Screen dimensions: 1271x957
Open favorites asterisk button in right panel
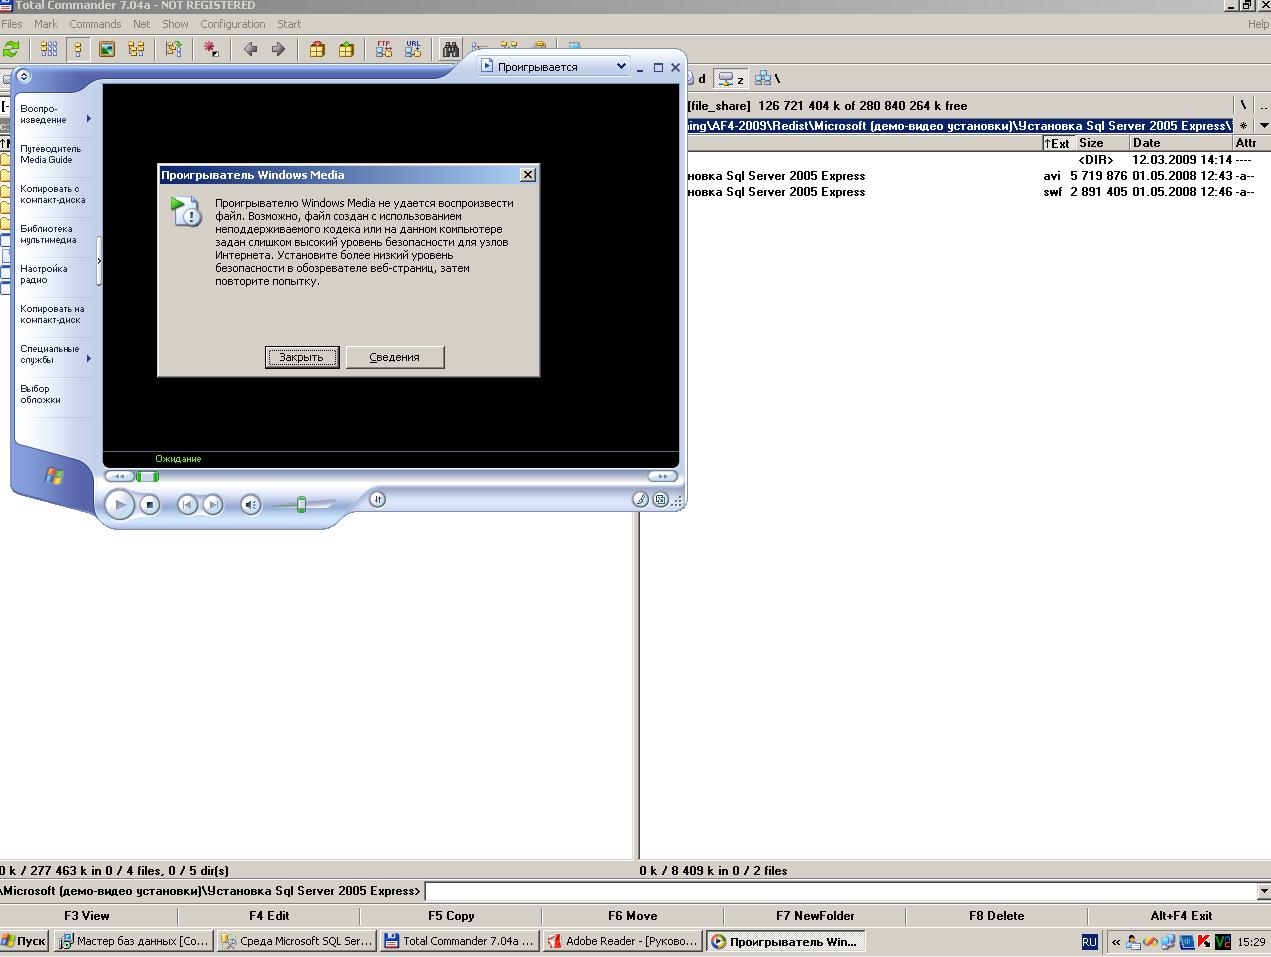pyautogui.click(x=1243, y=126)
